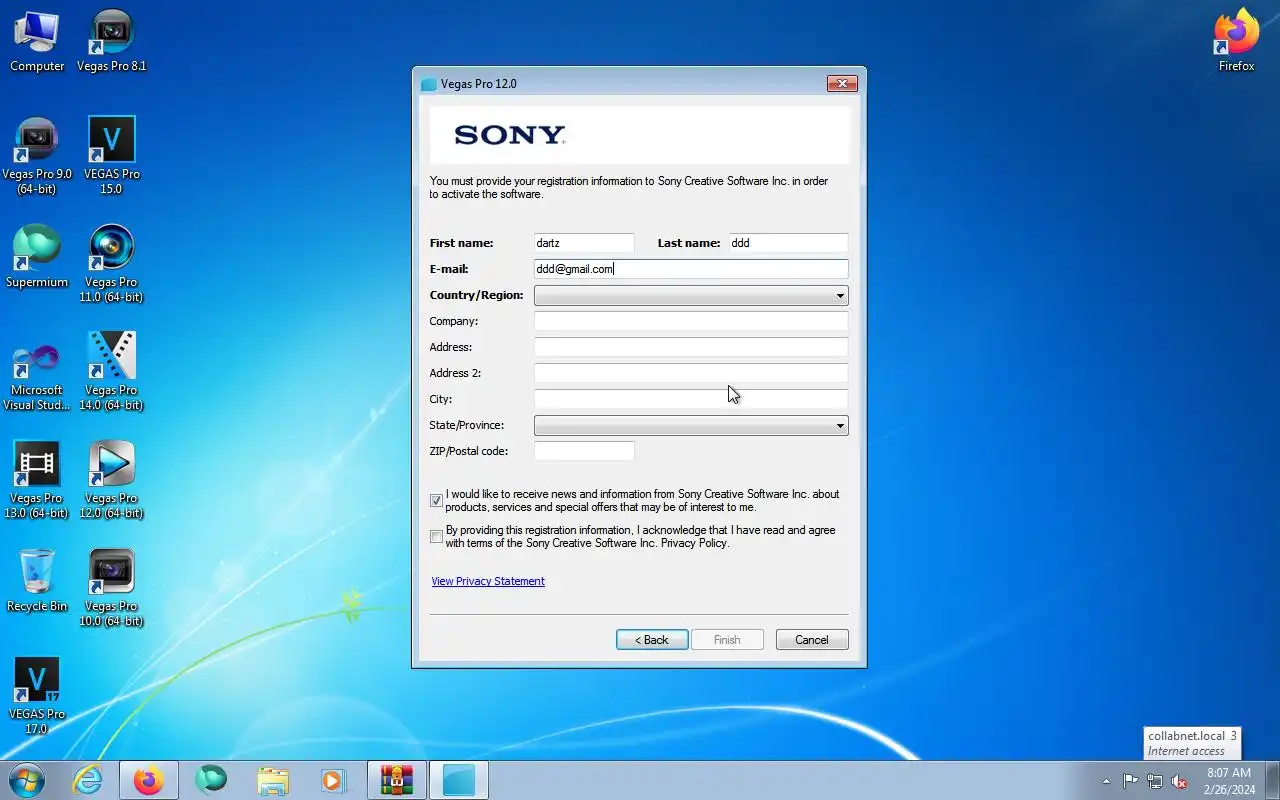Focus the Company field
This screenshot has width=1280, height=800.
[x=691, y=321]
